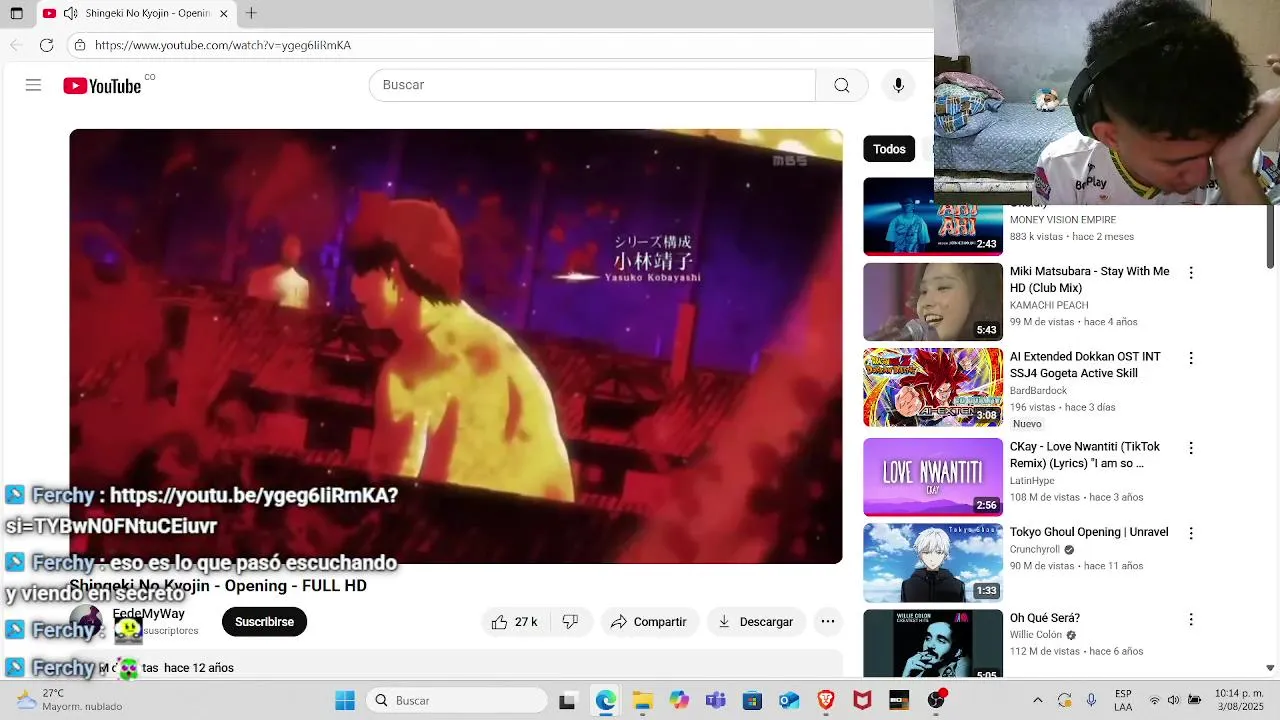
Task: Open the YouTube hamburger guide menu
Action: 33,85
